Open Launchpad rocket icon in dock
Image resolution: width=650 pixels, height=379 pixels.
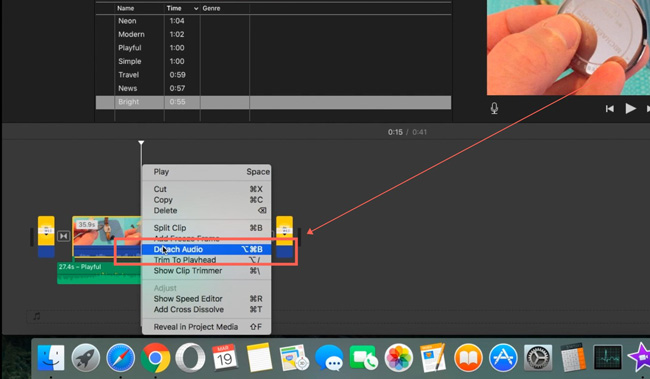tap(86, 358)
